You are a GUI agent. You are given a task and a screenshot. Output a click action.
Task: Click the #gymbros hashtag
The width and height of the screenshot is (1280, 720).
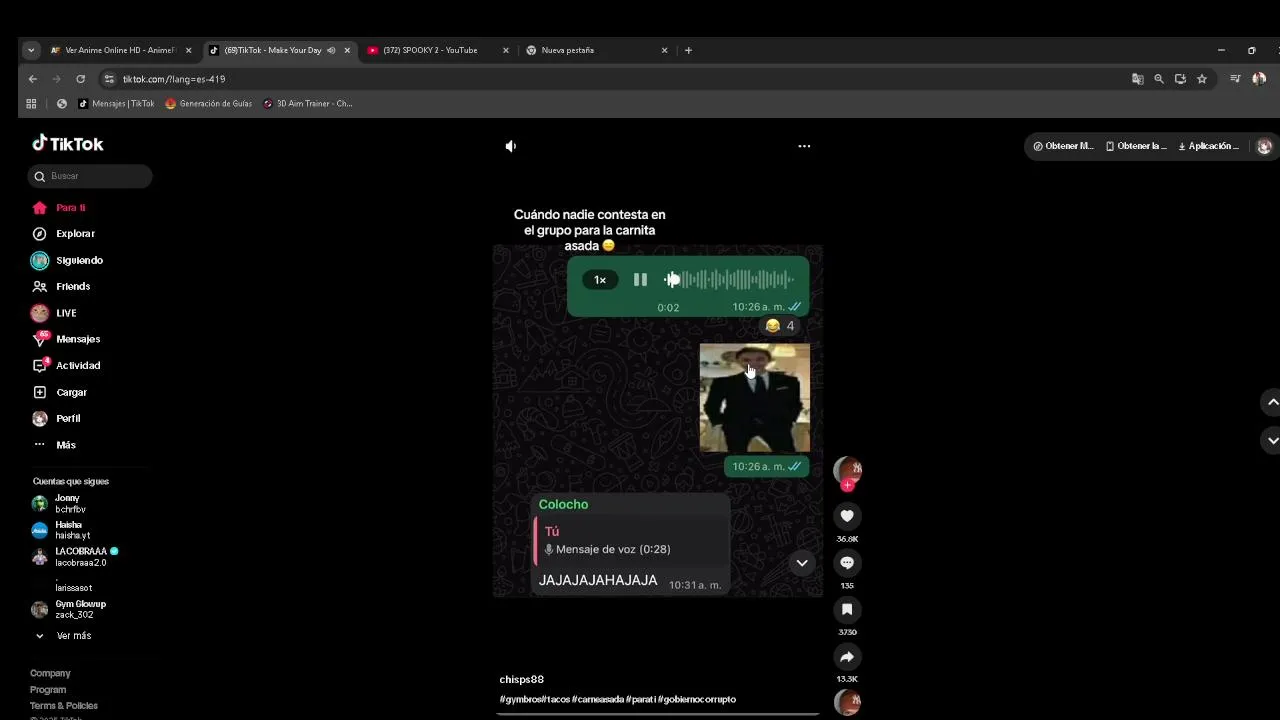pyautogui.click(x=520, y=699)
